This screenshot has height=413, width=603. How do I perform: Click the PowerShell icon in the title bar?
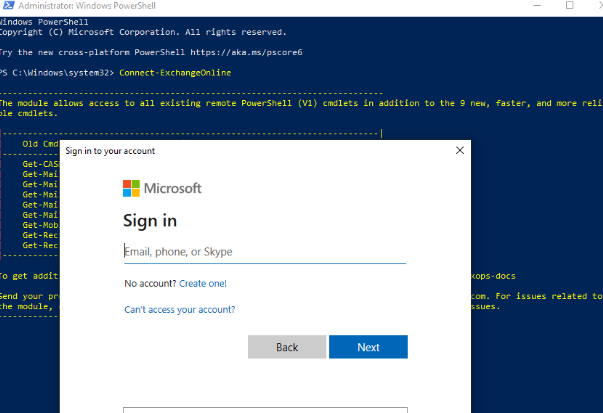8,5
